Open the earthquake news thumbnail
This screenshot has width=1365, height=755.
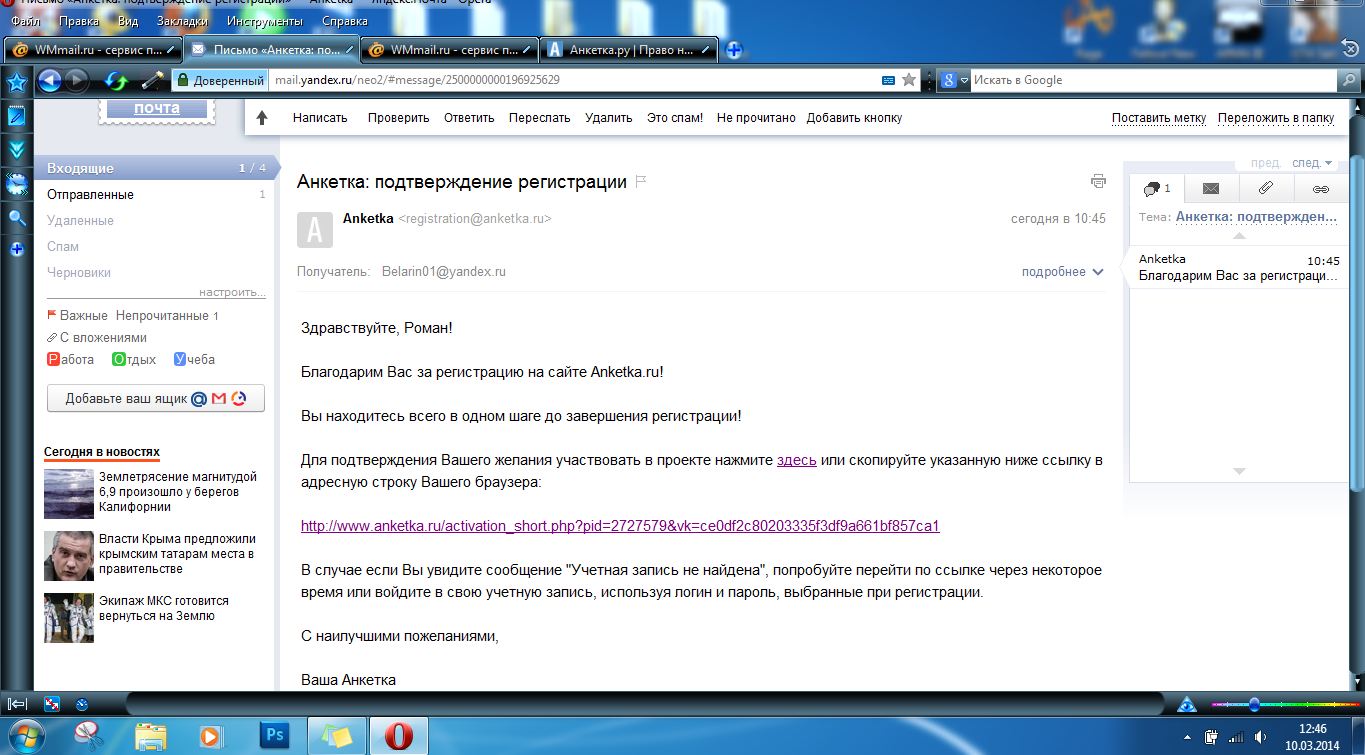[69, 493]
